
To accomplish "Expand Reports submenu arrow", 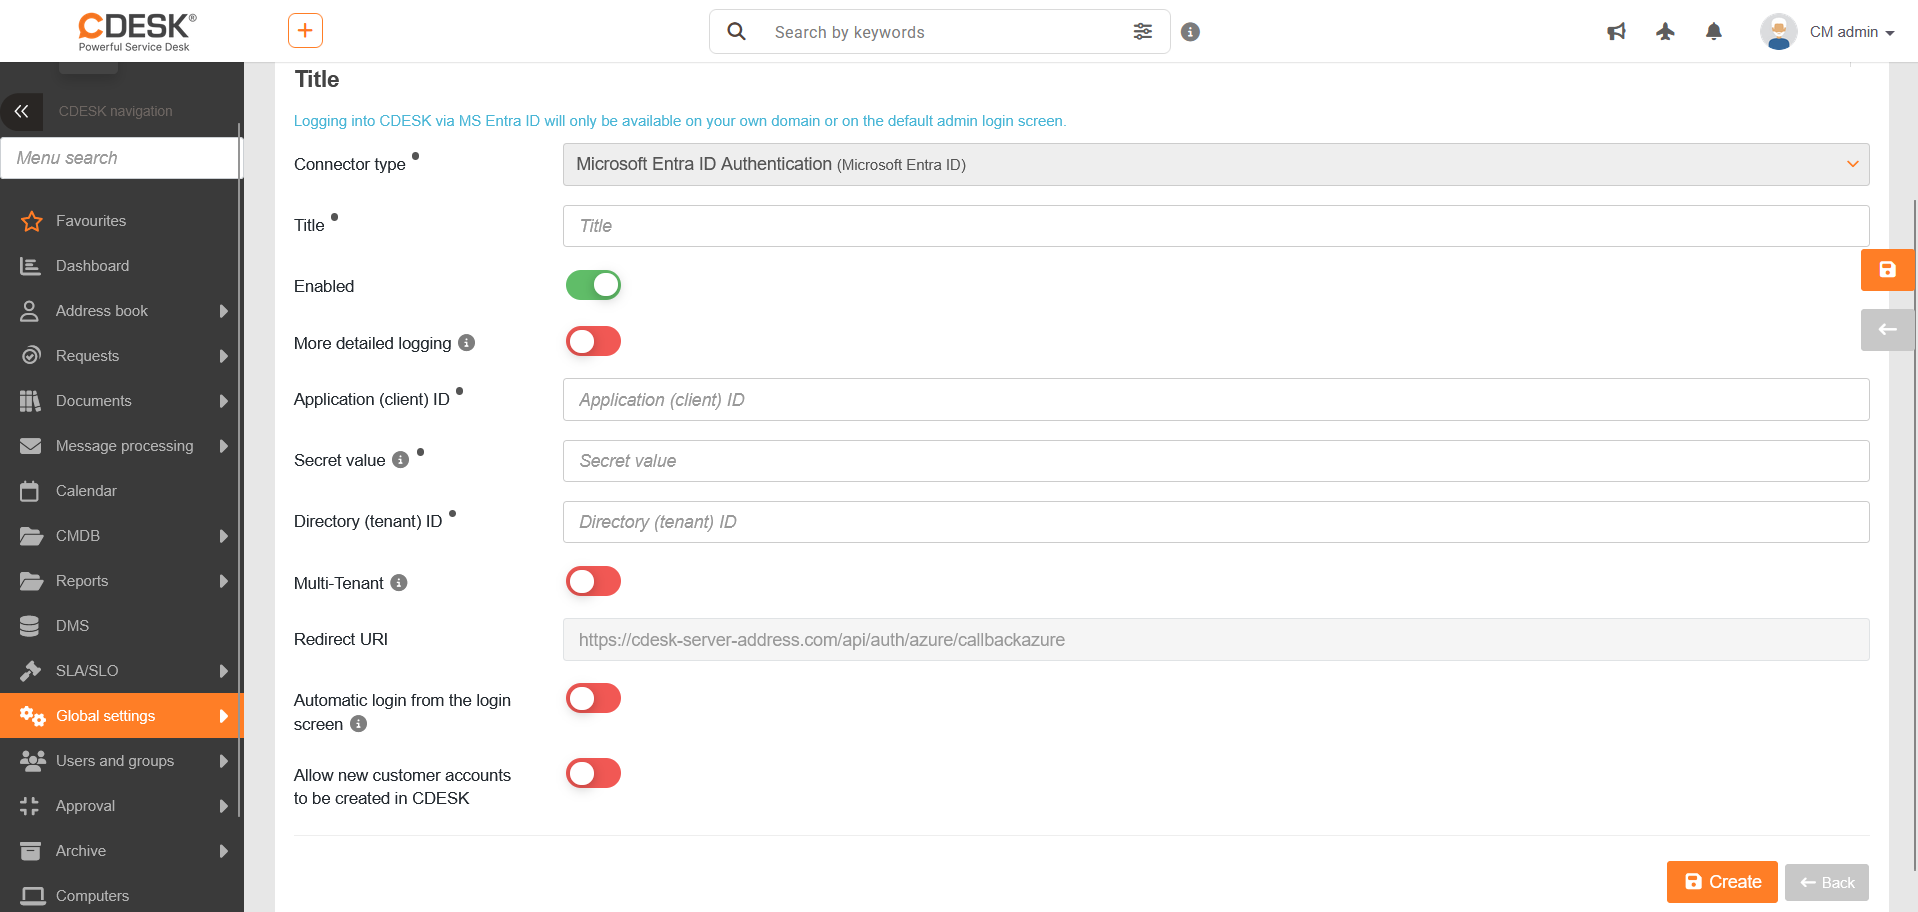I will 224,581.
